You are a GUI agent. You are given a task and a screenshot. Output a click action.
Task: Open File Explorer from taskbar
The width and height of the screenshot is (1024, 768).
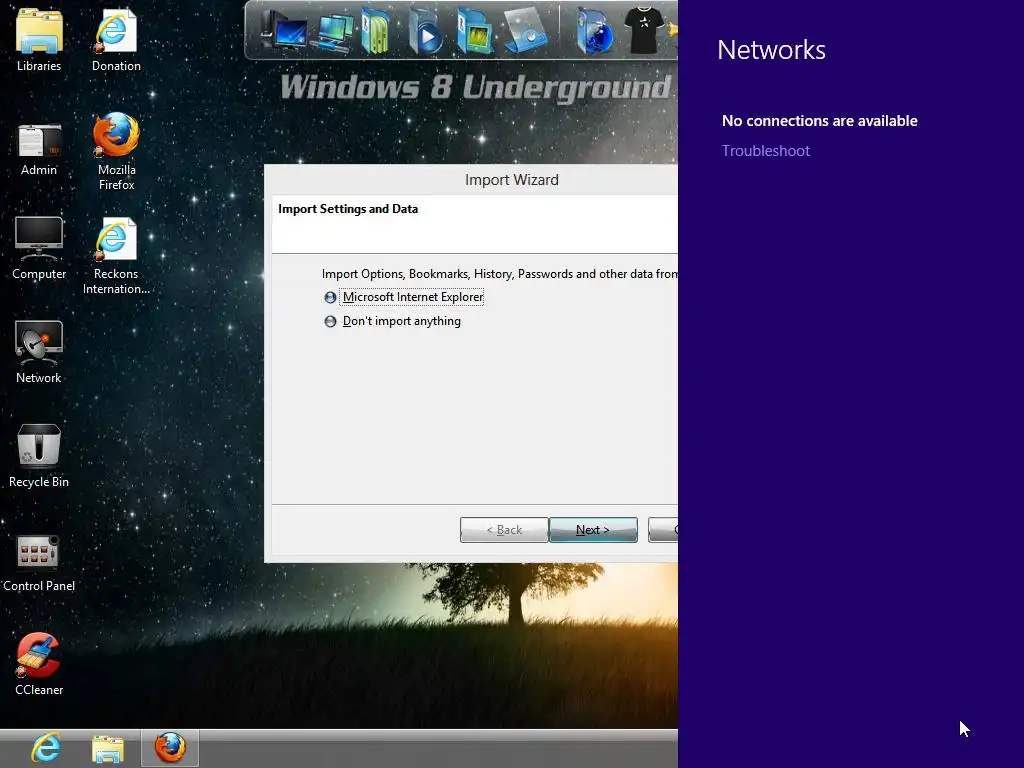pyautogui.click(x=108, y=748)
